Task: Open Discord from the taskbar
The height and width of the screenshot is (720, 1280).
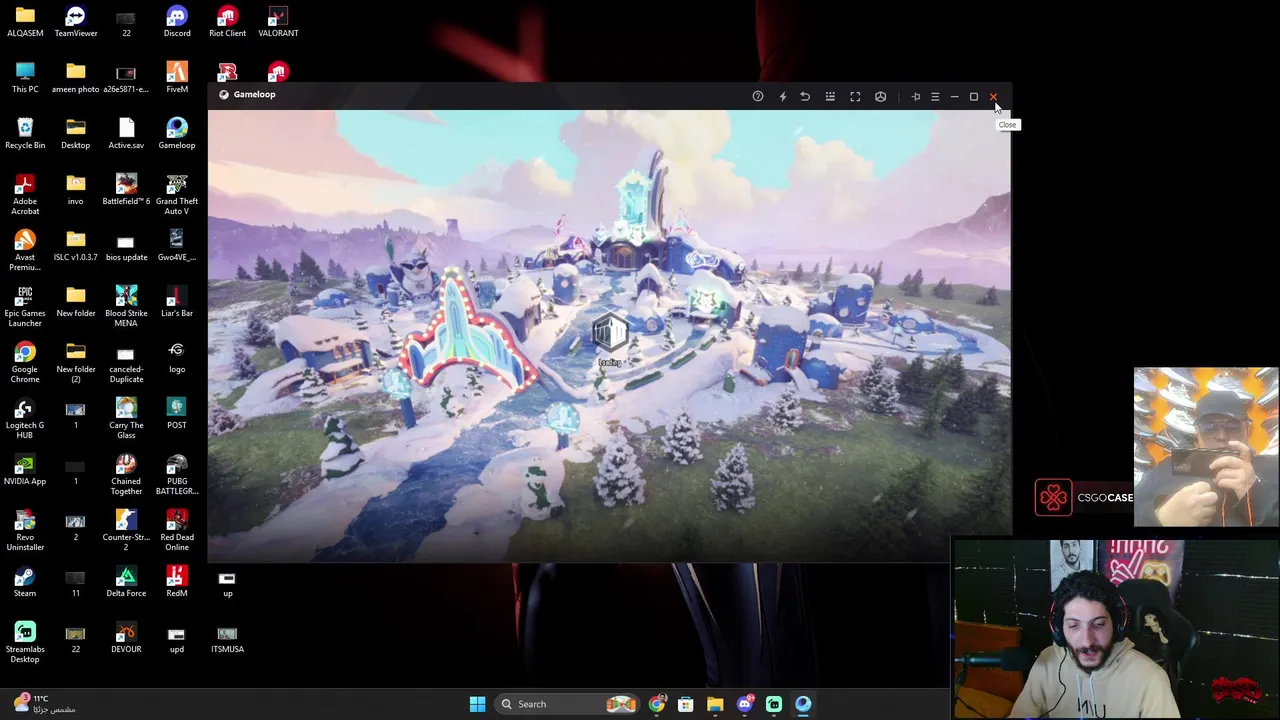Action: [744, 704]
